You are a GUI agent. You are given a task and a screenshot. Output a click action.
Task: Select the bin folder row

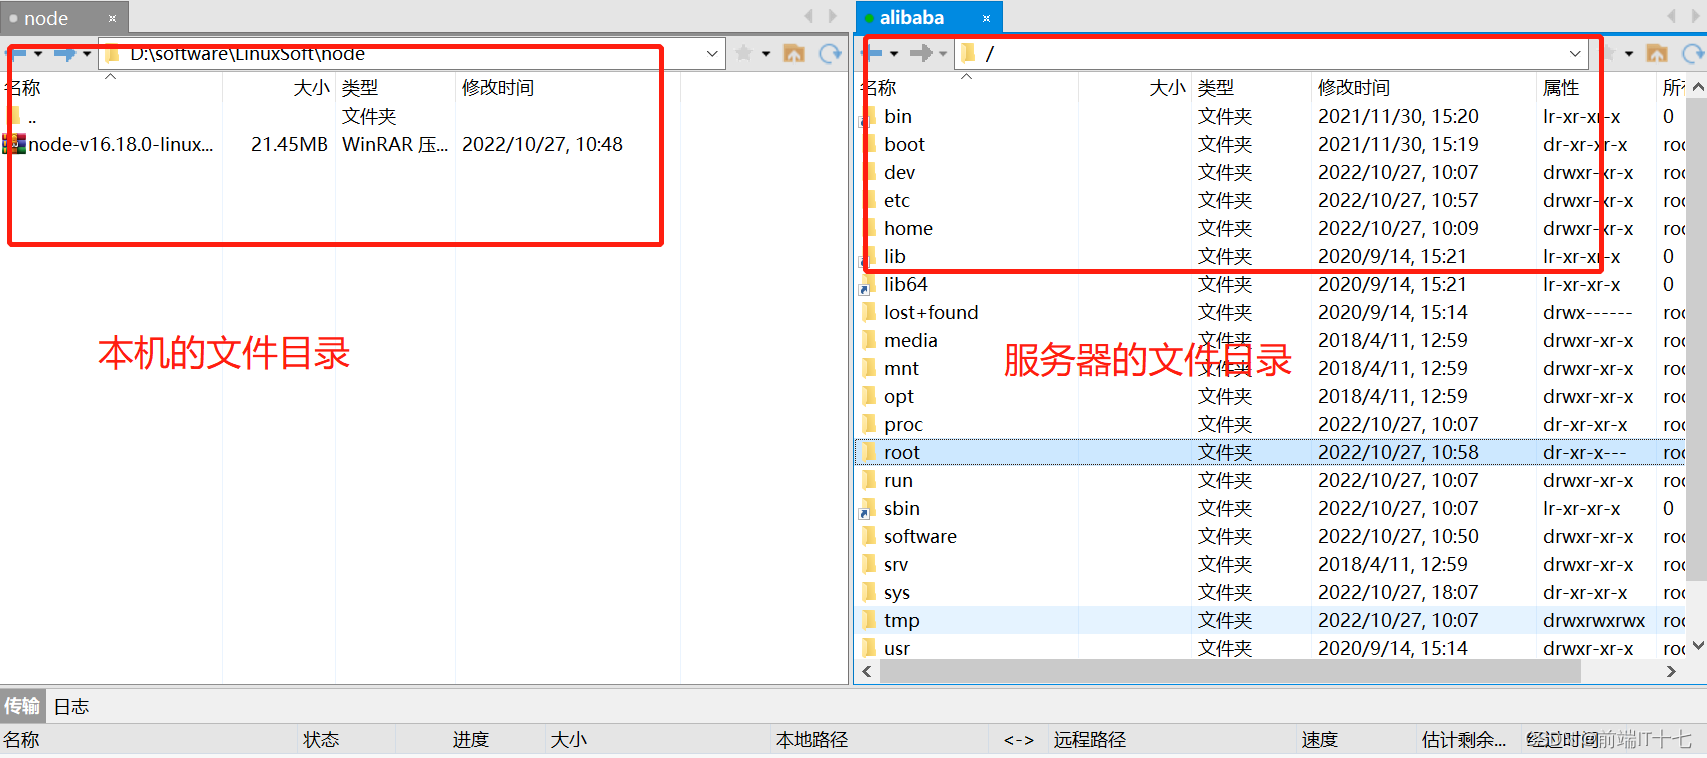(1270, 116)
